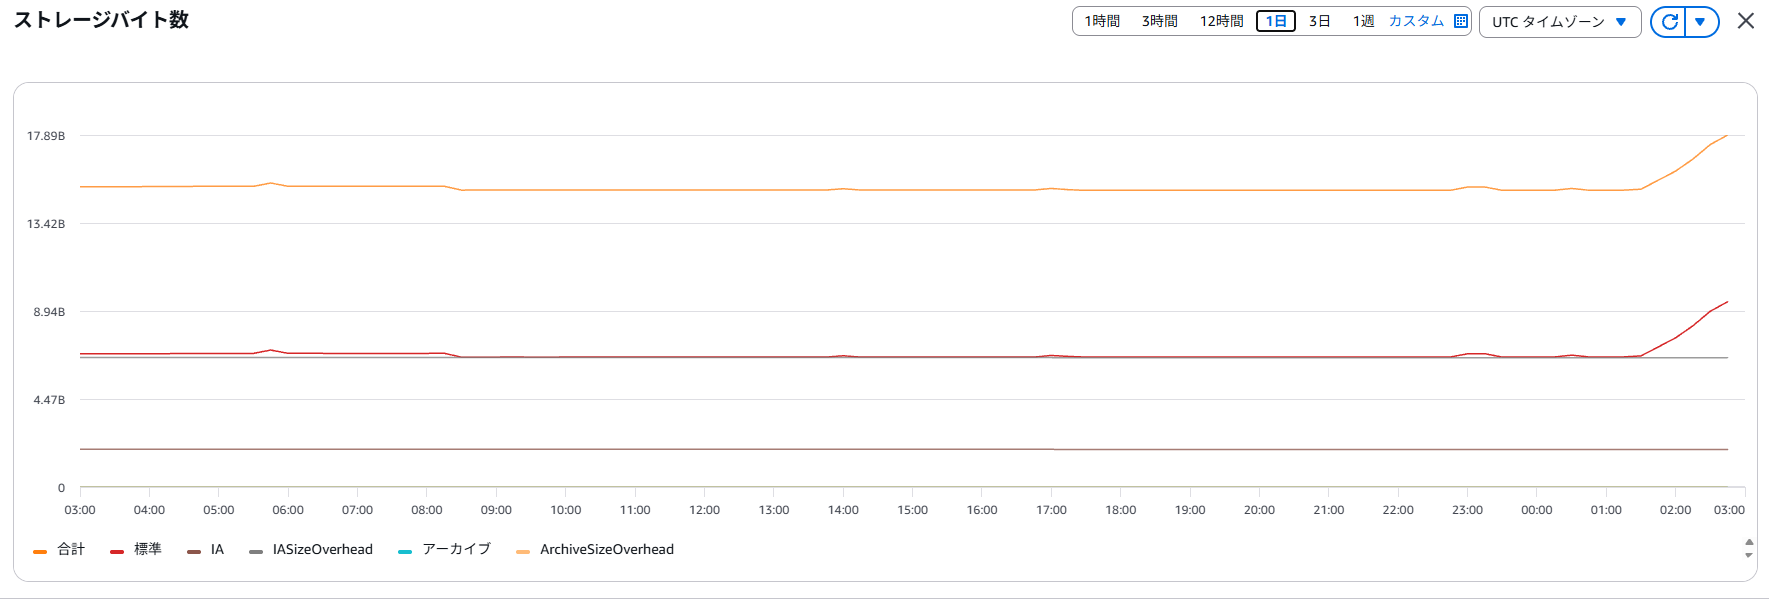
Task: Select the 1日 time range
Action: point(1276,21)
